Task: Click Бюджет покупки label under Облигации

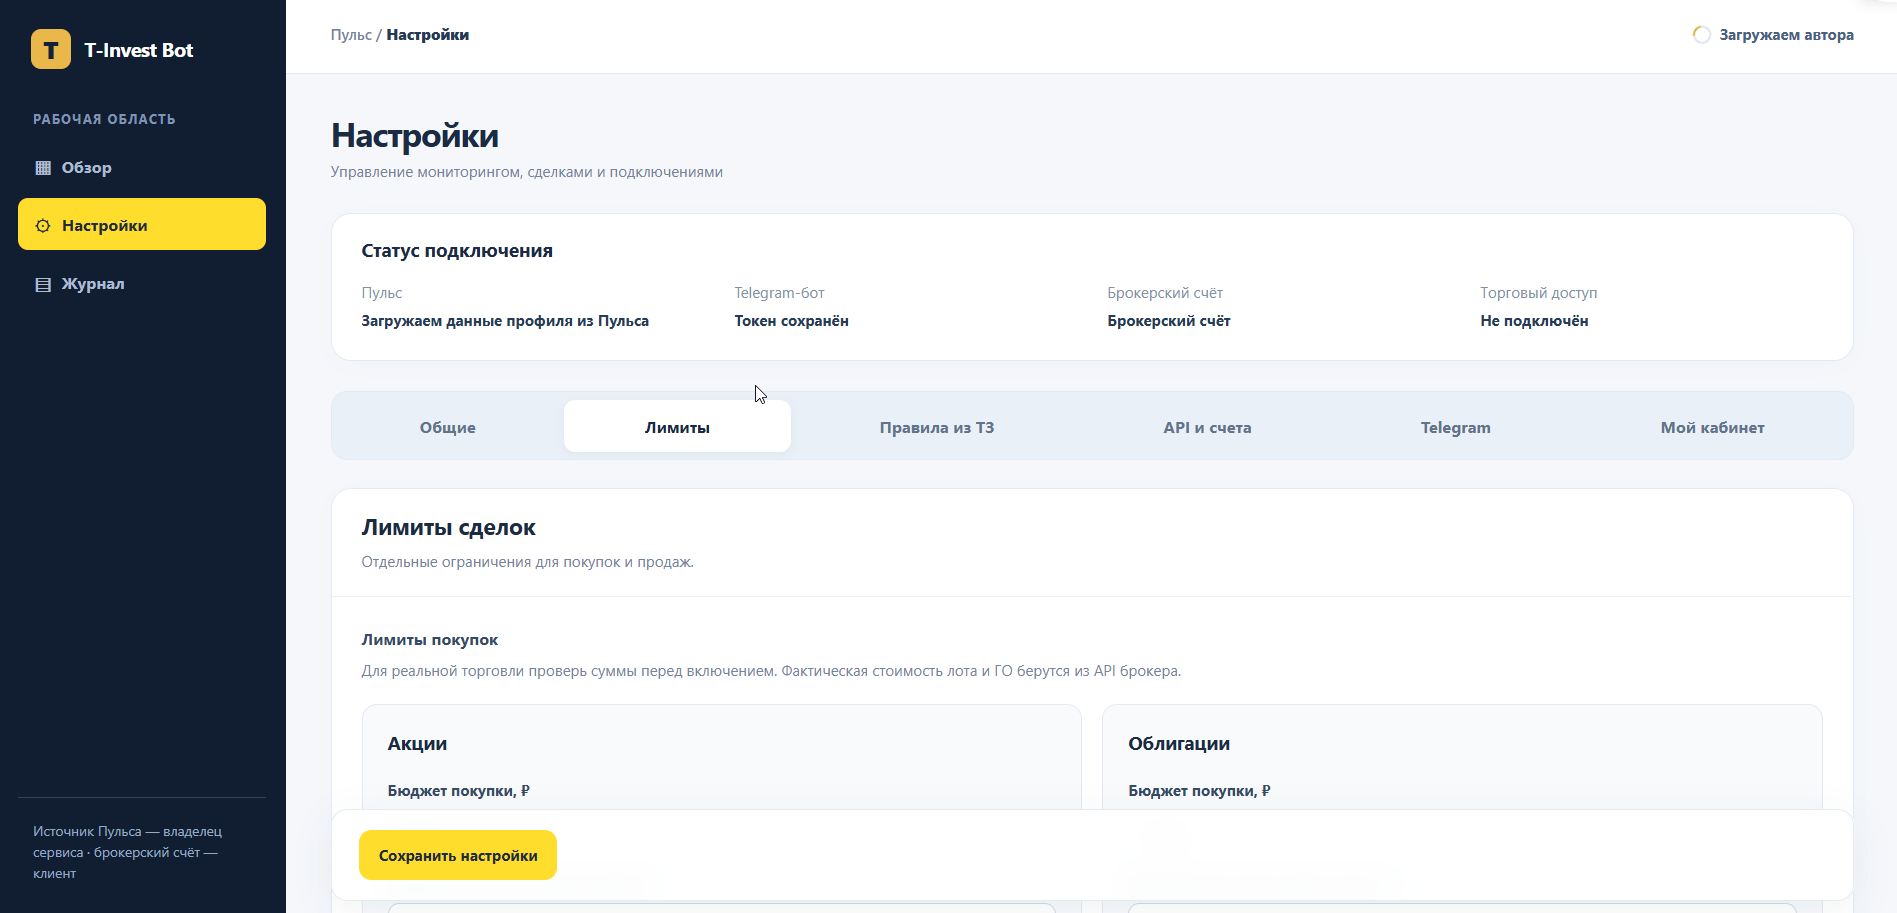Action: (x=1199, y=791)
